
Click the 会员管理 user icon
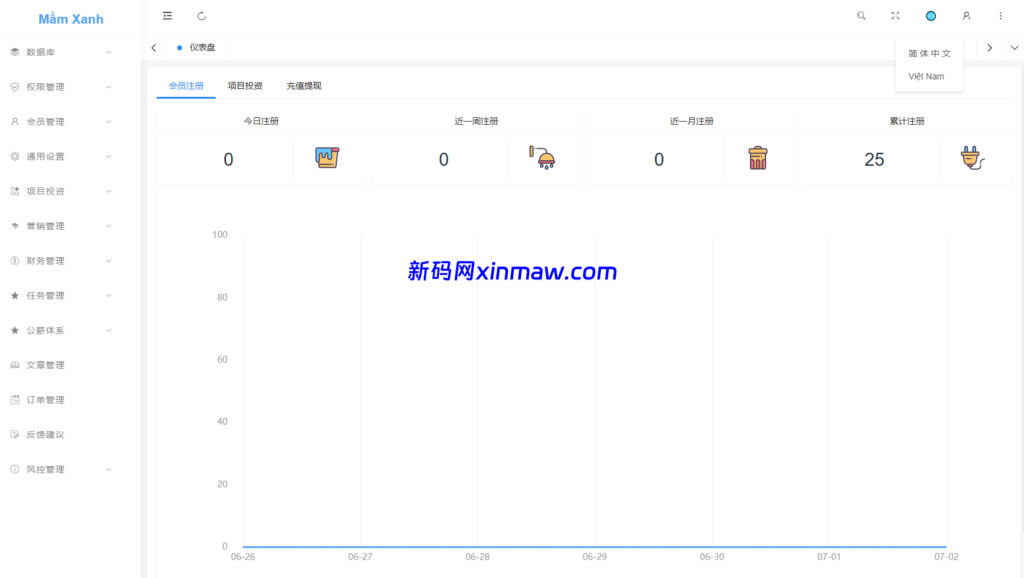click(x=14, y=121)
